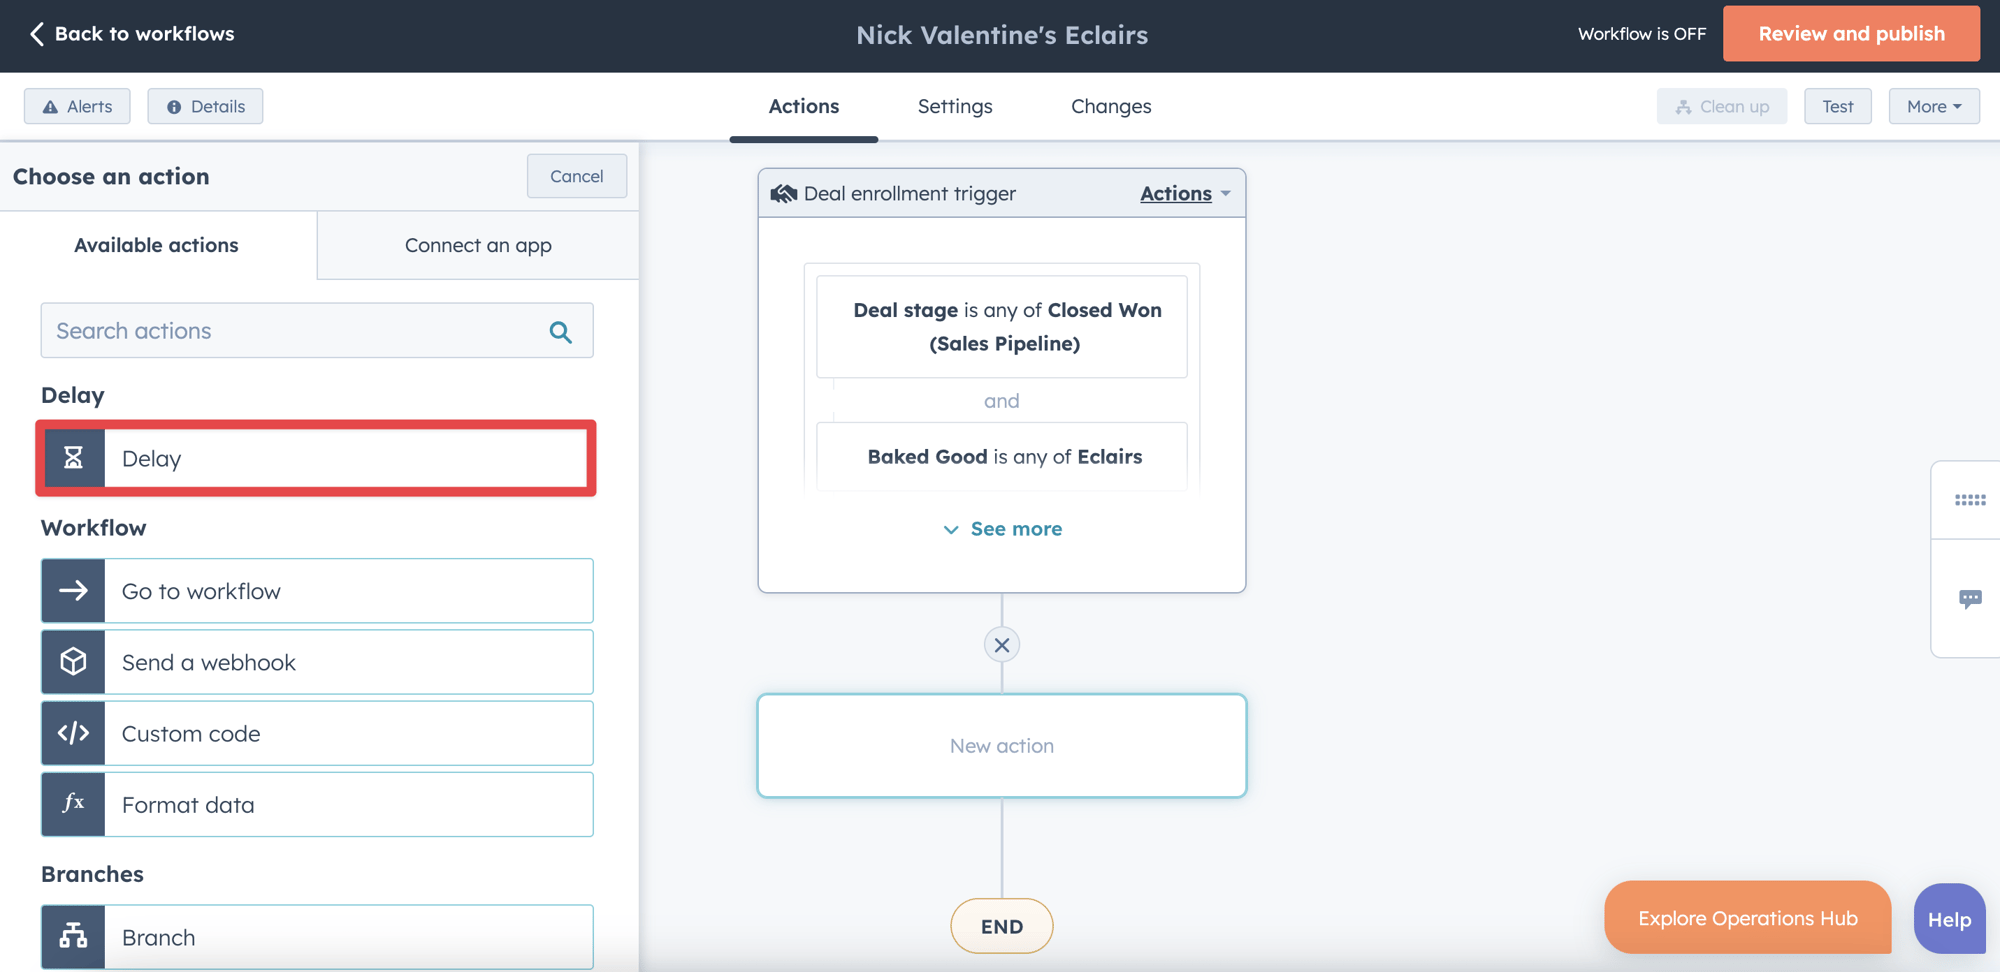
Task: Expand See more on the trigger card
Action: pyautogui.click(x=1001, y=529)
